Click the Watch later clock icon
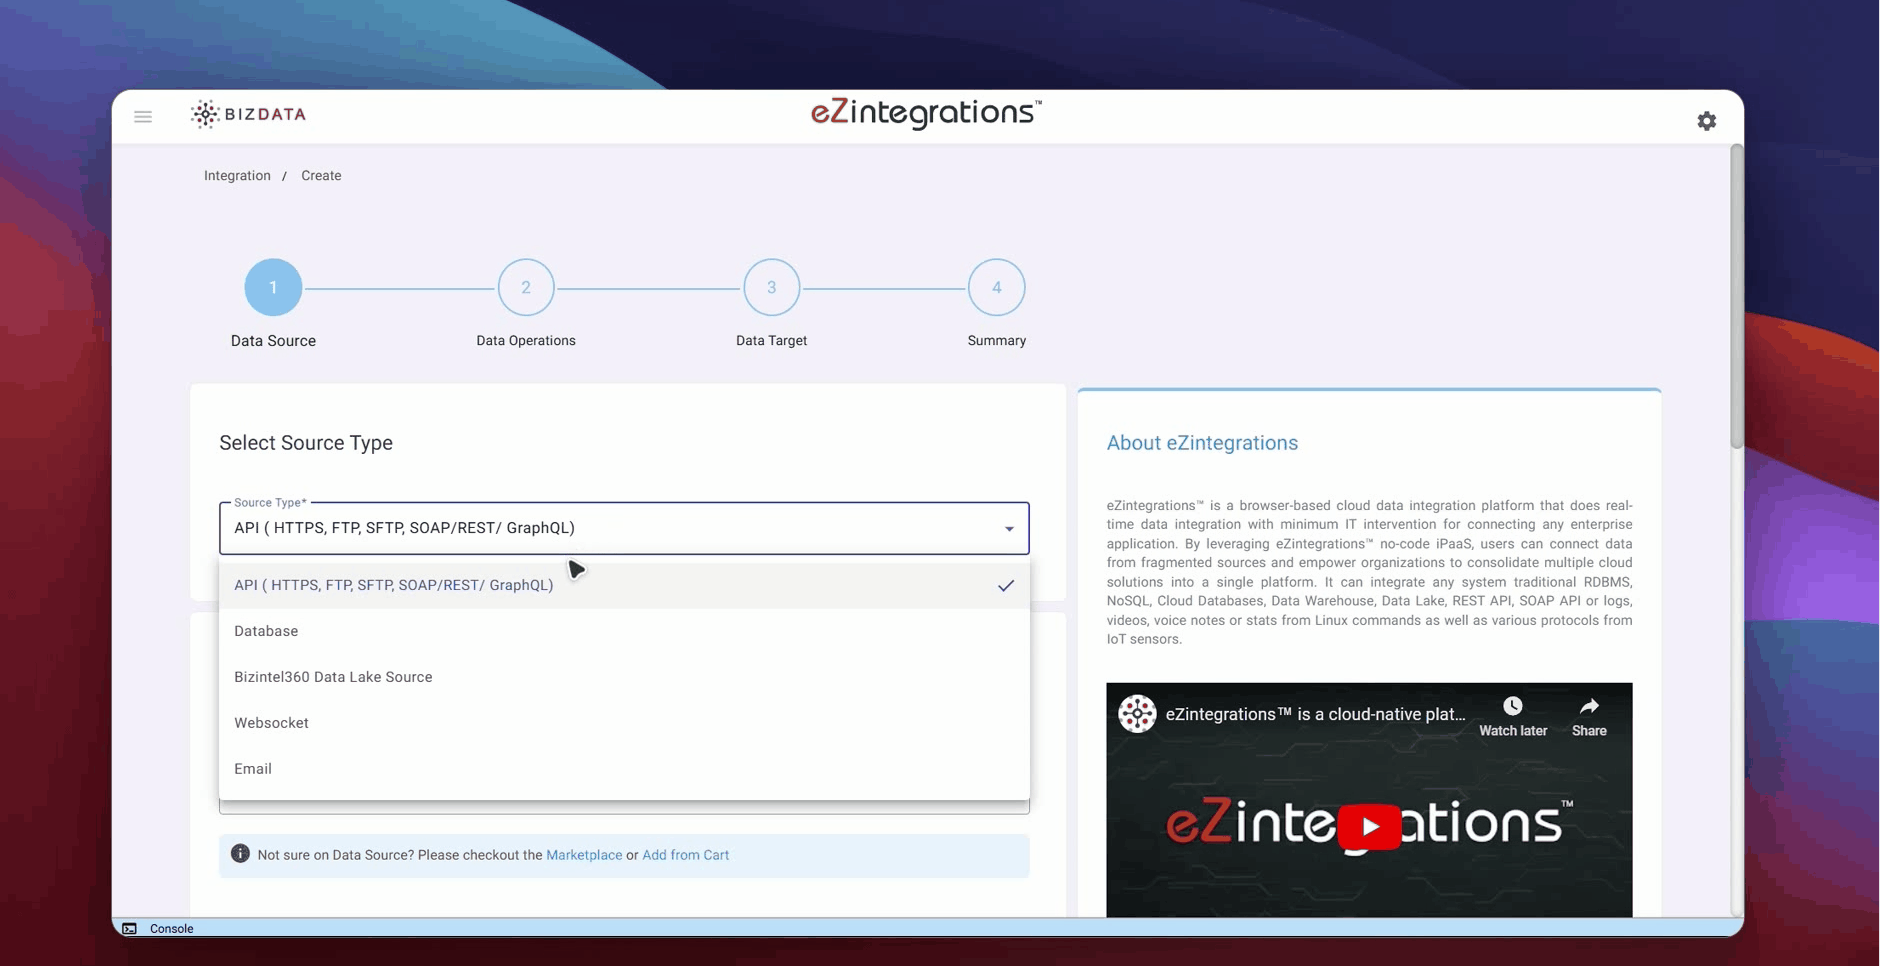The width and height of the screenshot is (1880, 966). click(x=1512, y=707)
